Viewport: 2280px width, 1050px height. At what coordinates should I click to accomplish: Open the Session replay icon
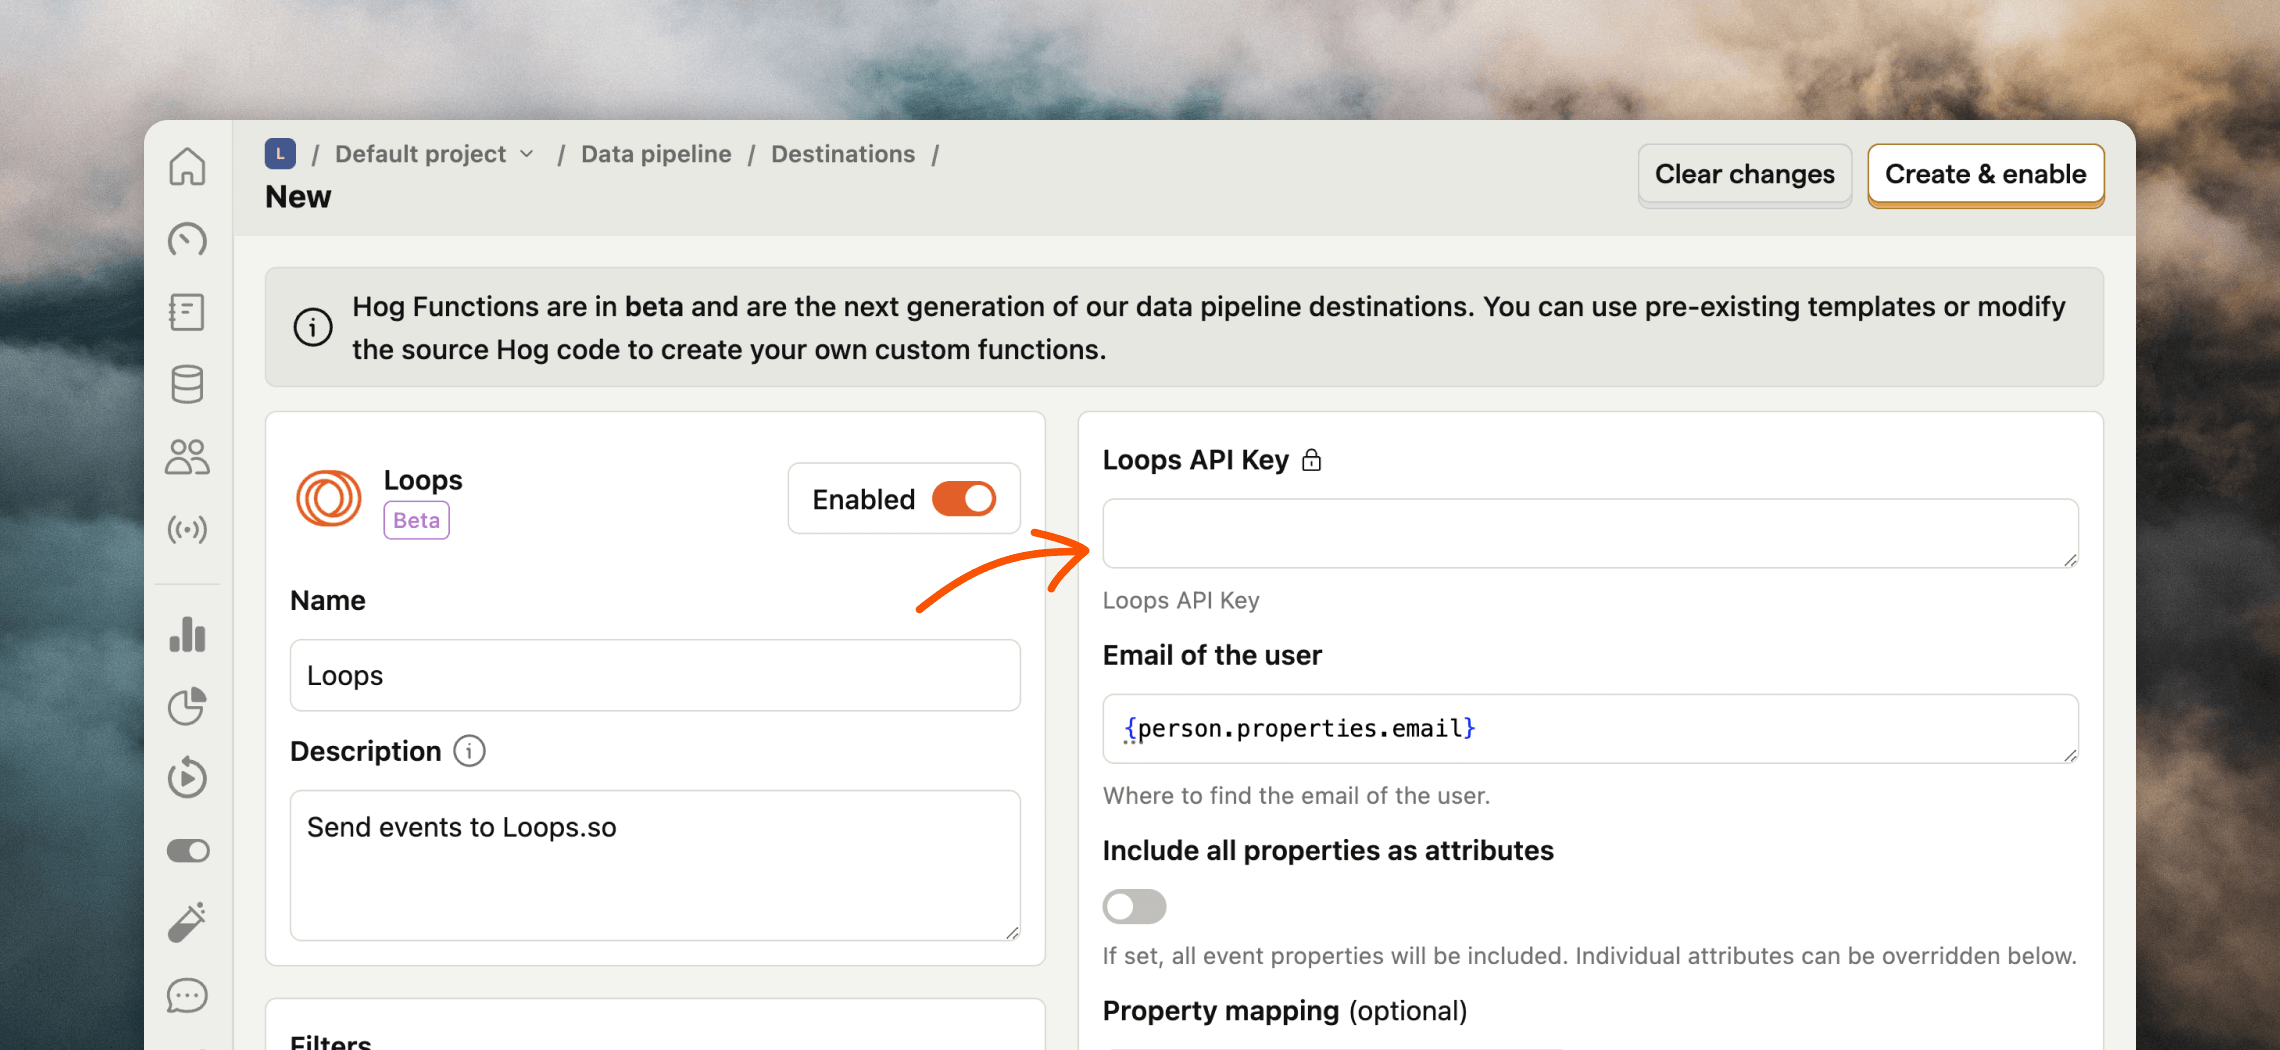(187, 778)
